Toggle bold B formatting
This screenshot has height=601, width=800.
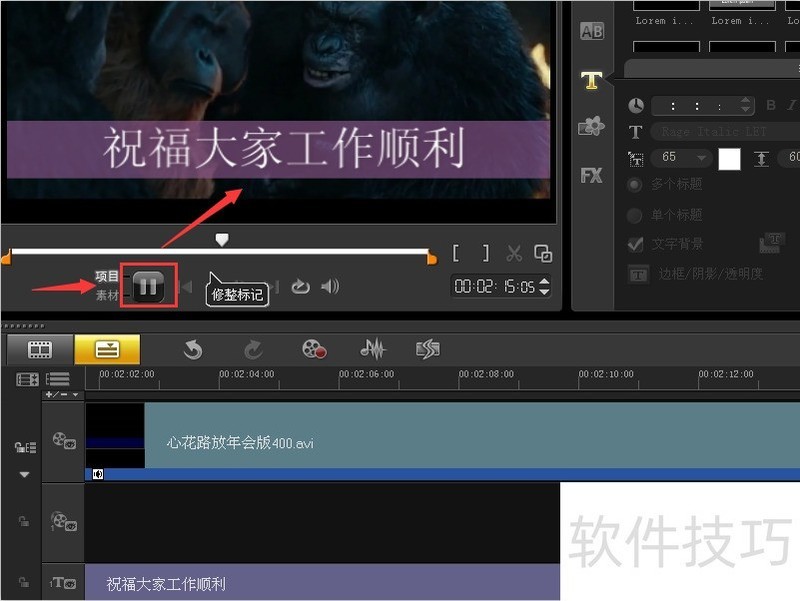(771, 105)
